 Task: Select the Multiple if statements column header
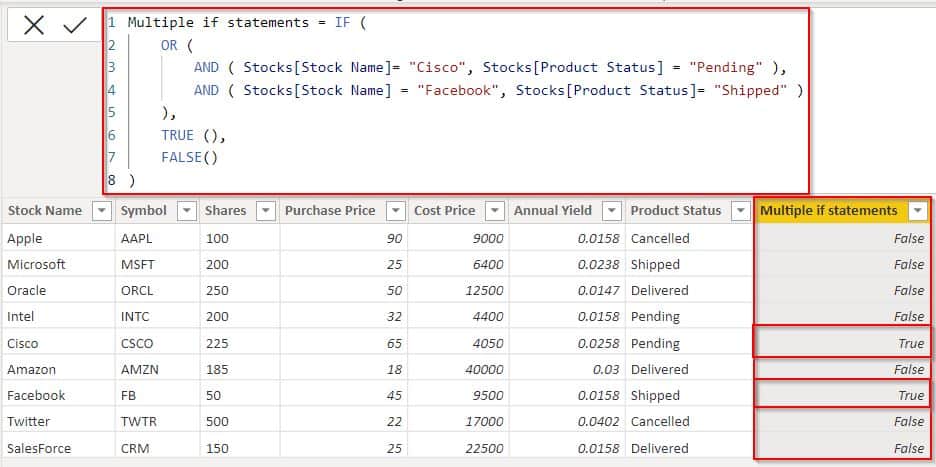(x=829, y=211)
